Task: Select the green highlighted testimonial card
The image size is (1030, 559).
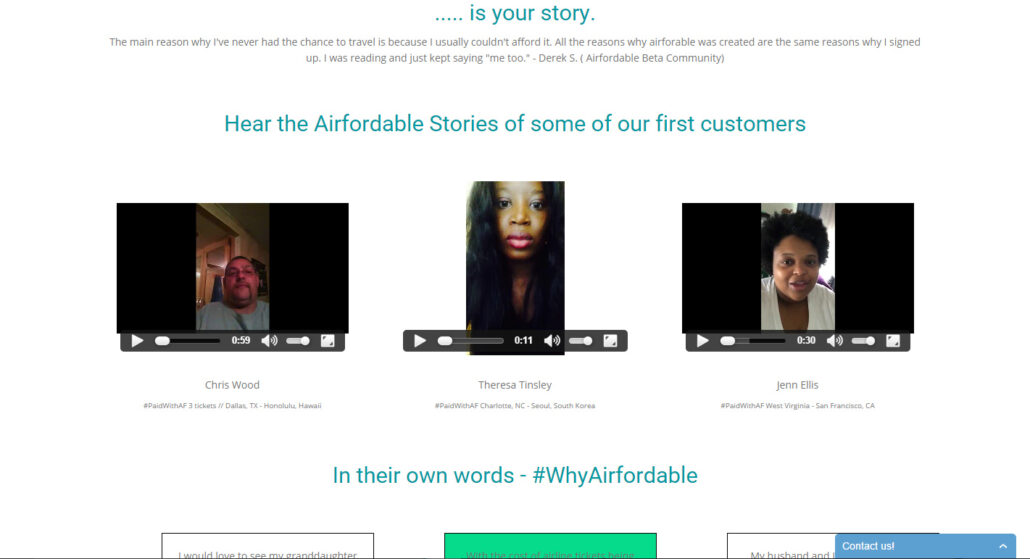Action: 550,546
